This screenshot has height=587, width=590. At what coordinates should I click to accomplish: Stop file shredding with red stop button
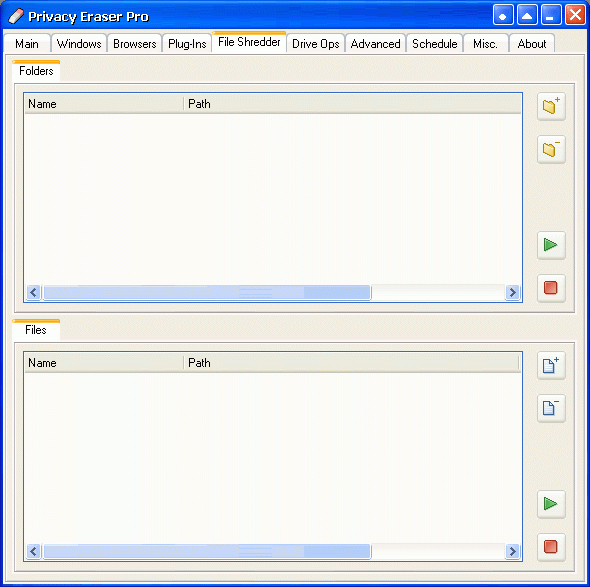pos(551,547)
